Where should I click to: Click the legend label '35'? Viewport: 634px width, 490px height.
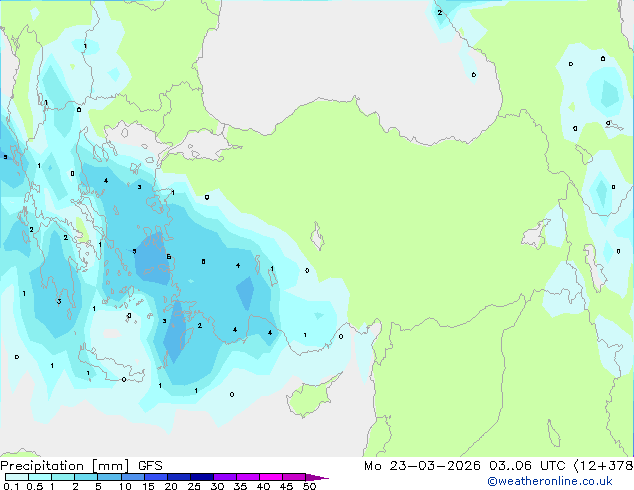pyautogui.click(x=240, y=486)
